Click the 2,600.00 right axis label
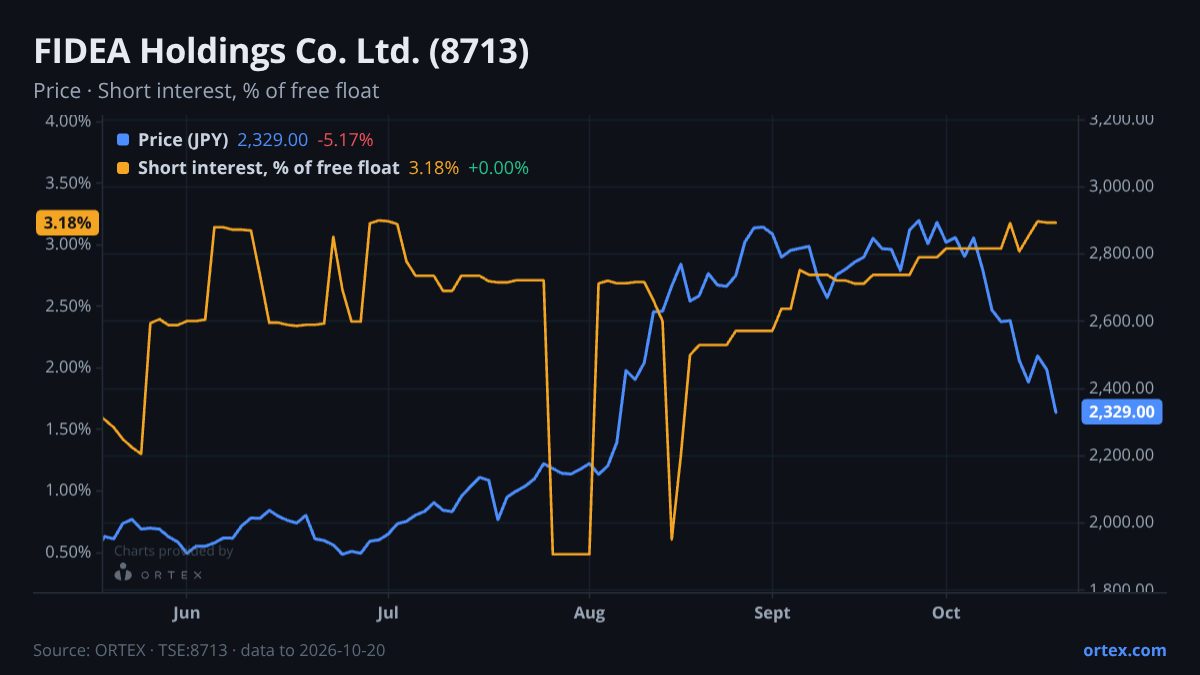 pos(1122,321)
